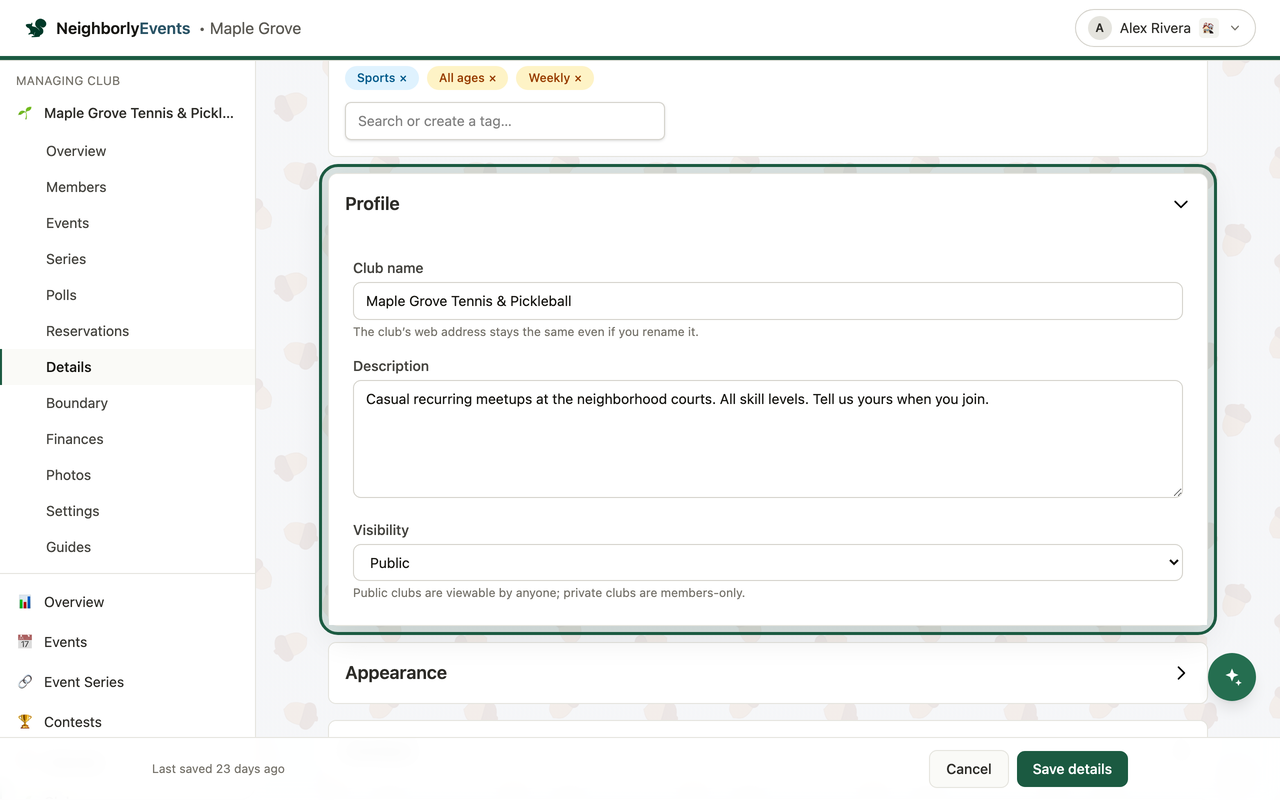1280x800 pixels.
Task: Click into the Club name field
Action: [x=768, y=301]
